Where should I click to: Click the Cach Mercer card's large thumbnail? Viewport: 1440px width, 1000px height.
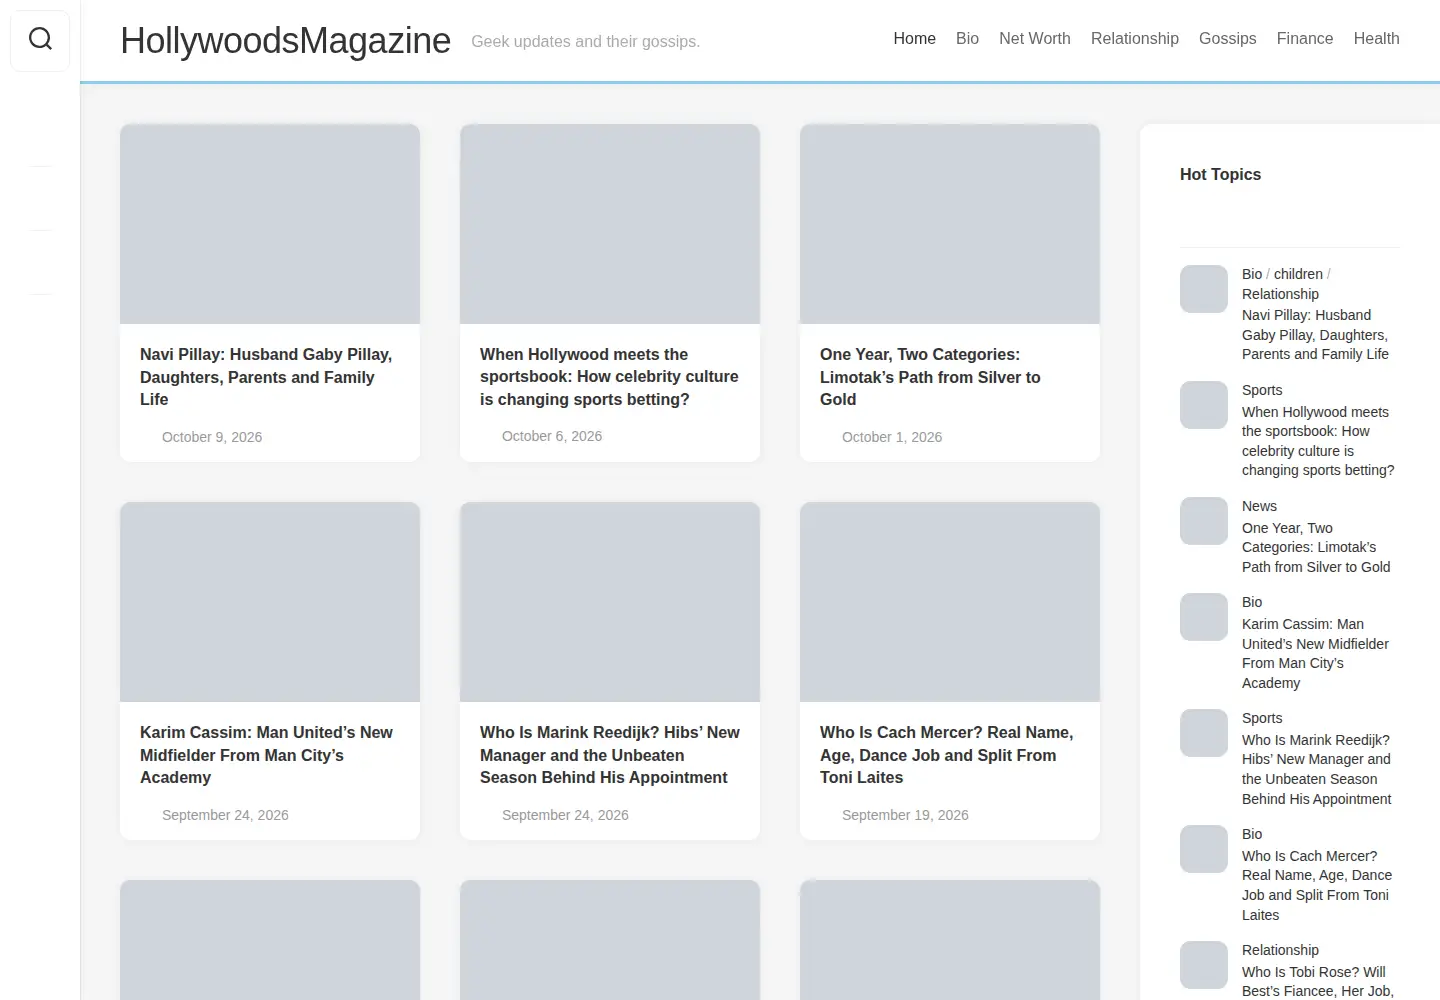[x=950, y=602]
